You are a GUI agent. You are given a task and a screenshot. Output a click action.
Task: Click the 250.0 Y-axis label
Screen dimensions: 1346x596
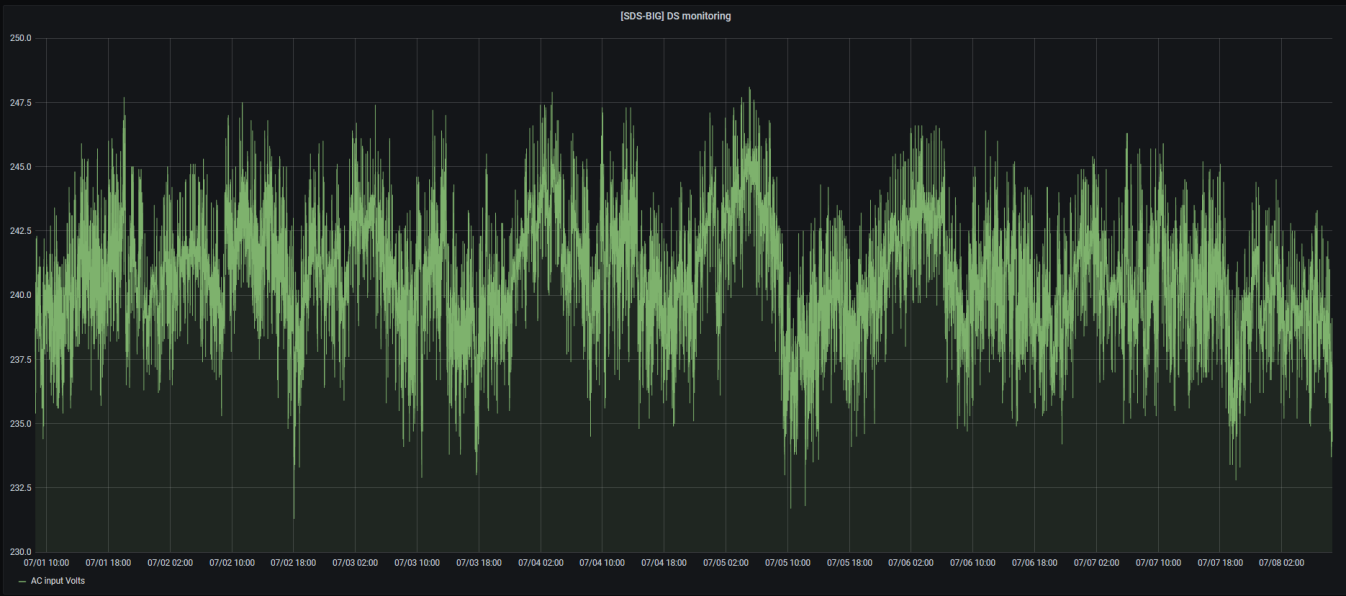pyautogui.click(x=21, y=38)
